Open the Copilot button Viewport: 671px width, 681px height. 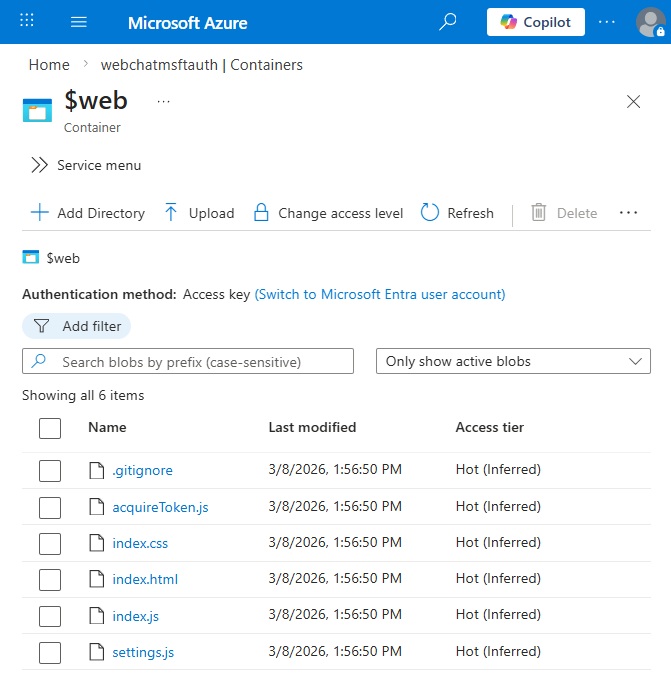tap(535, 22)
